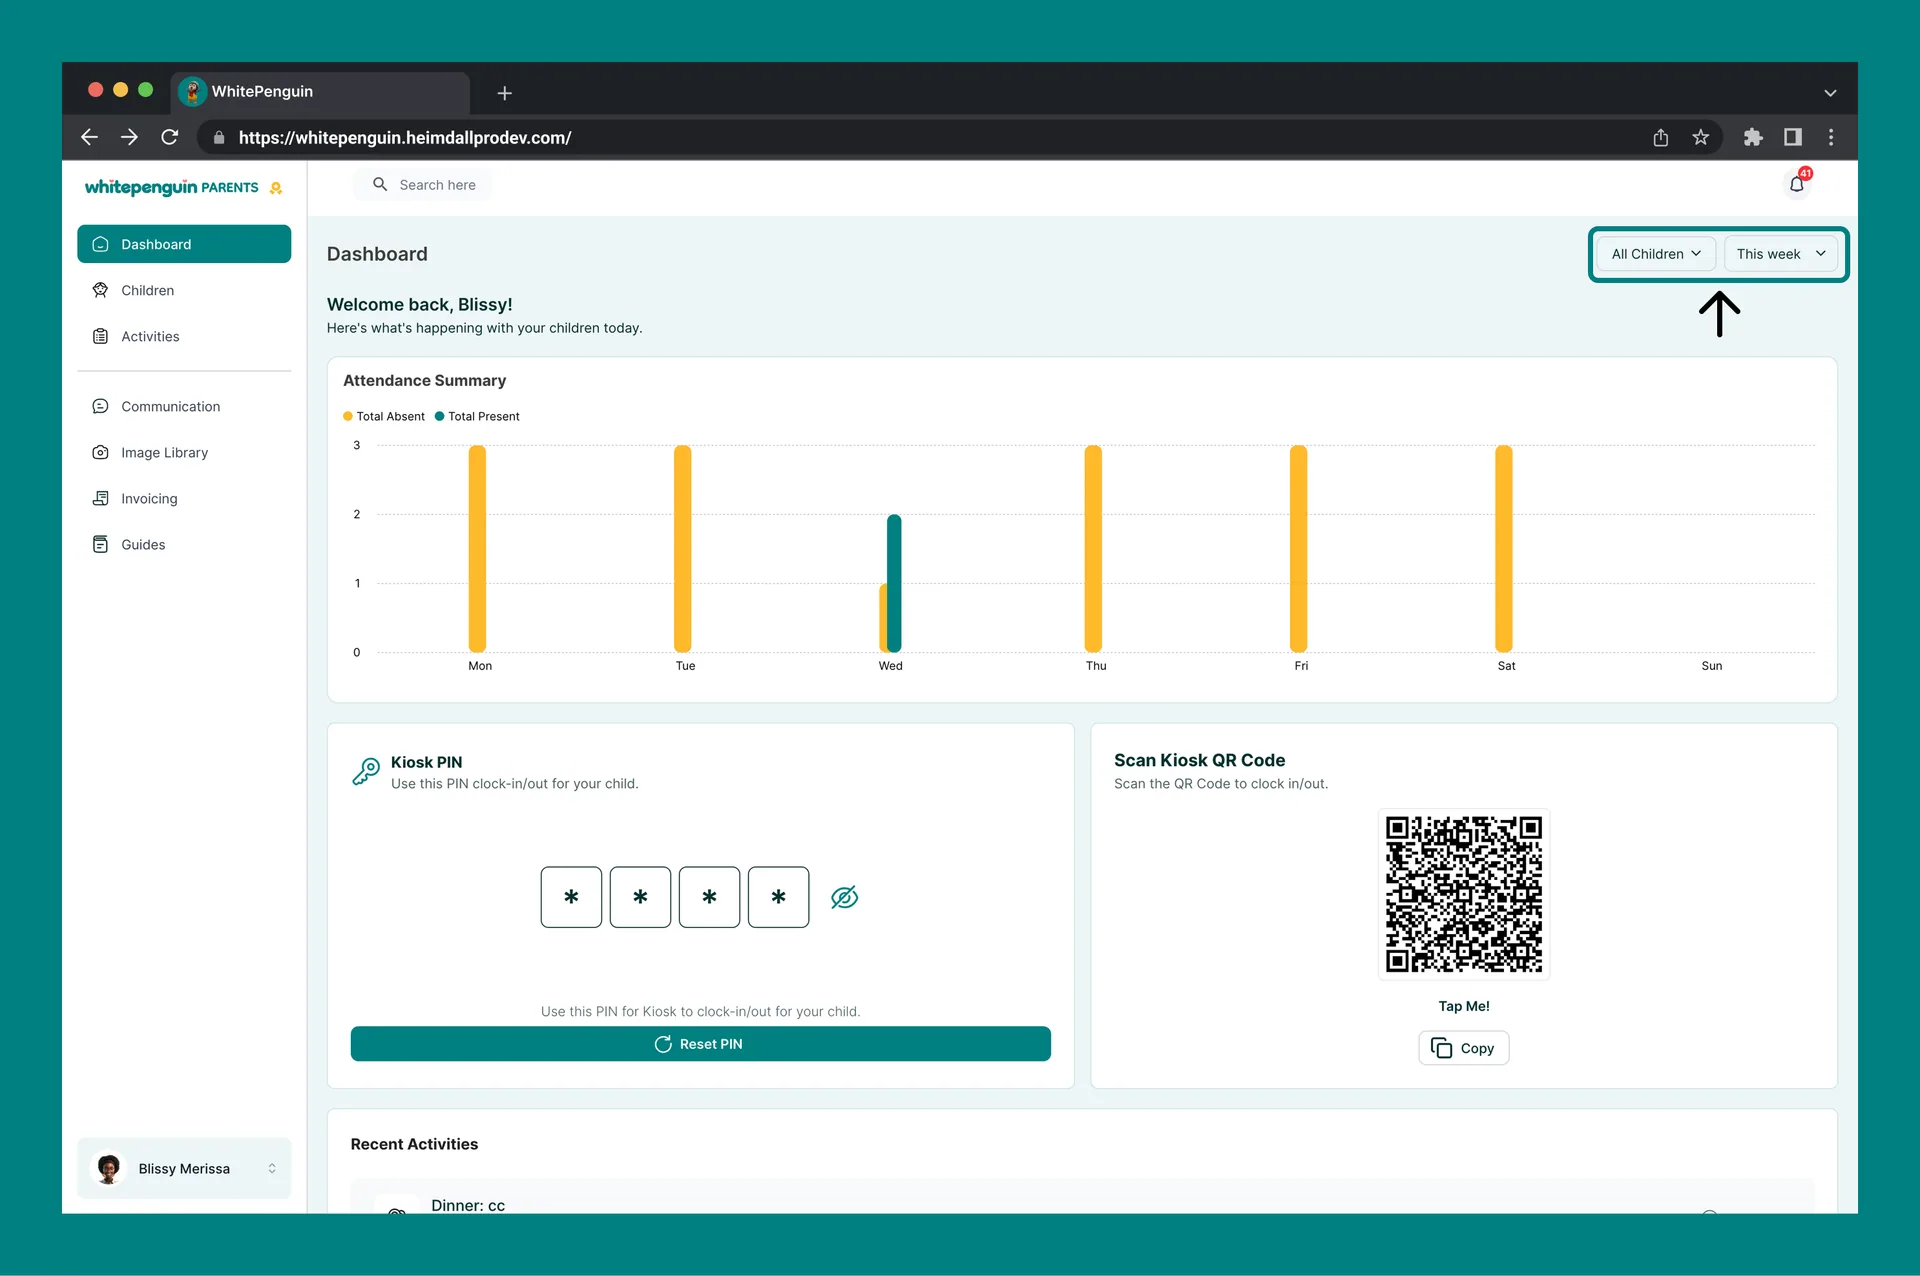1920x1276 pixels.
Task: Click the Search here field
Action: [x=422, y=184]
